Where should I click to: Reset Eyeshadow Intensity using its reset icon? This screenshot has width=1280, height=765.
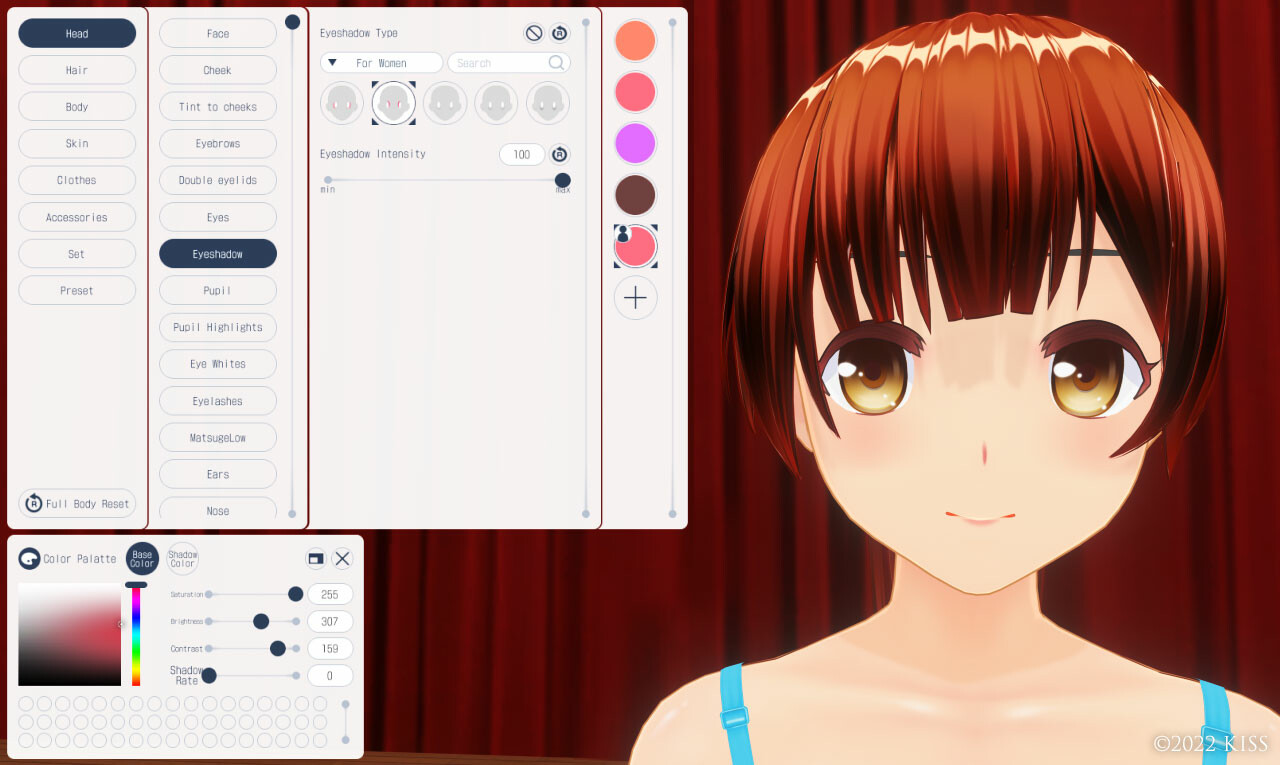click(560, 154)
